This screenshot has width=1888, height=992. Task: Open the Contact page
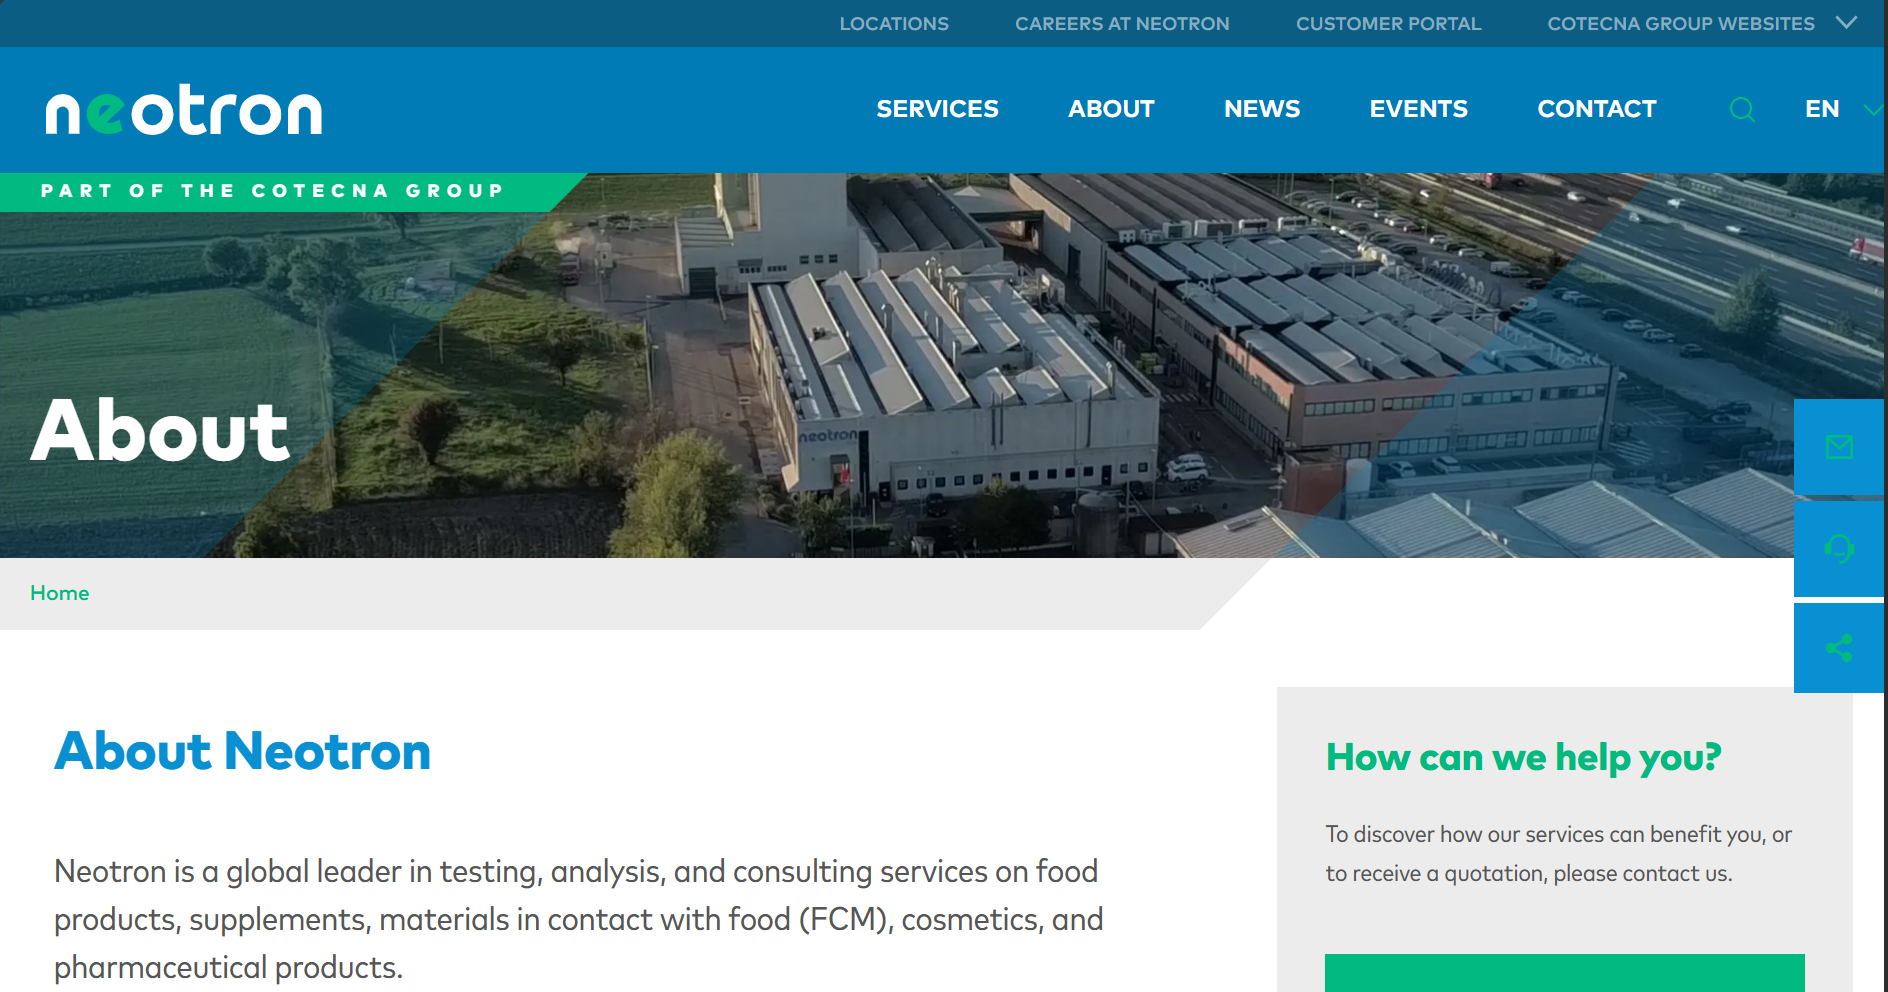tap(1597, 109)
